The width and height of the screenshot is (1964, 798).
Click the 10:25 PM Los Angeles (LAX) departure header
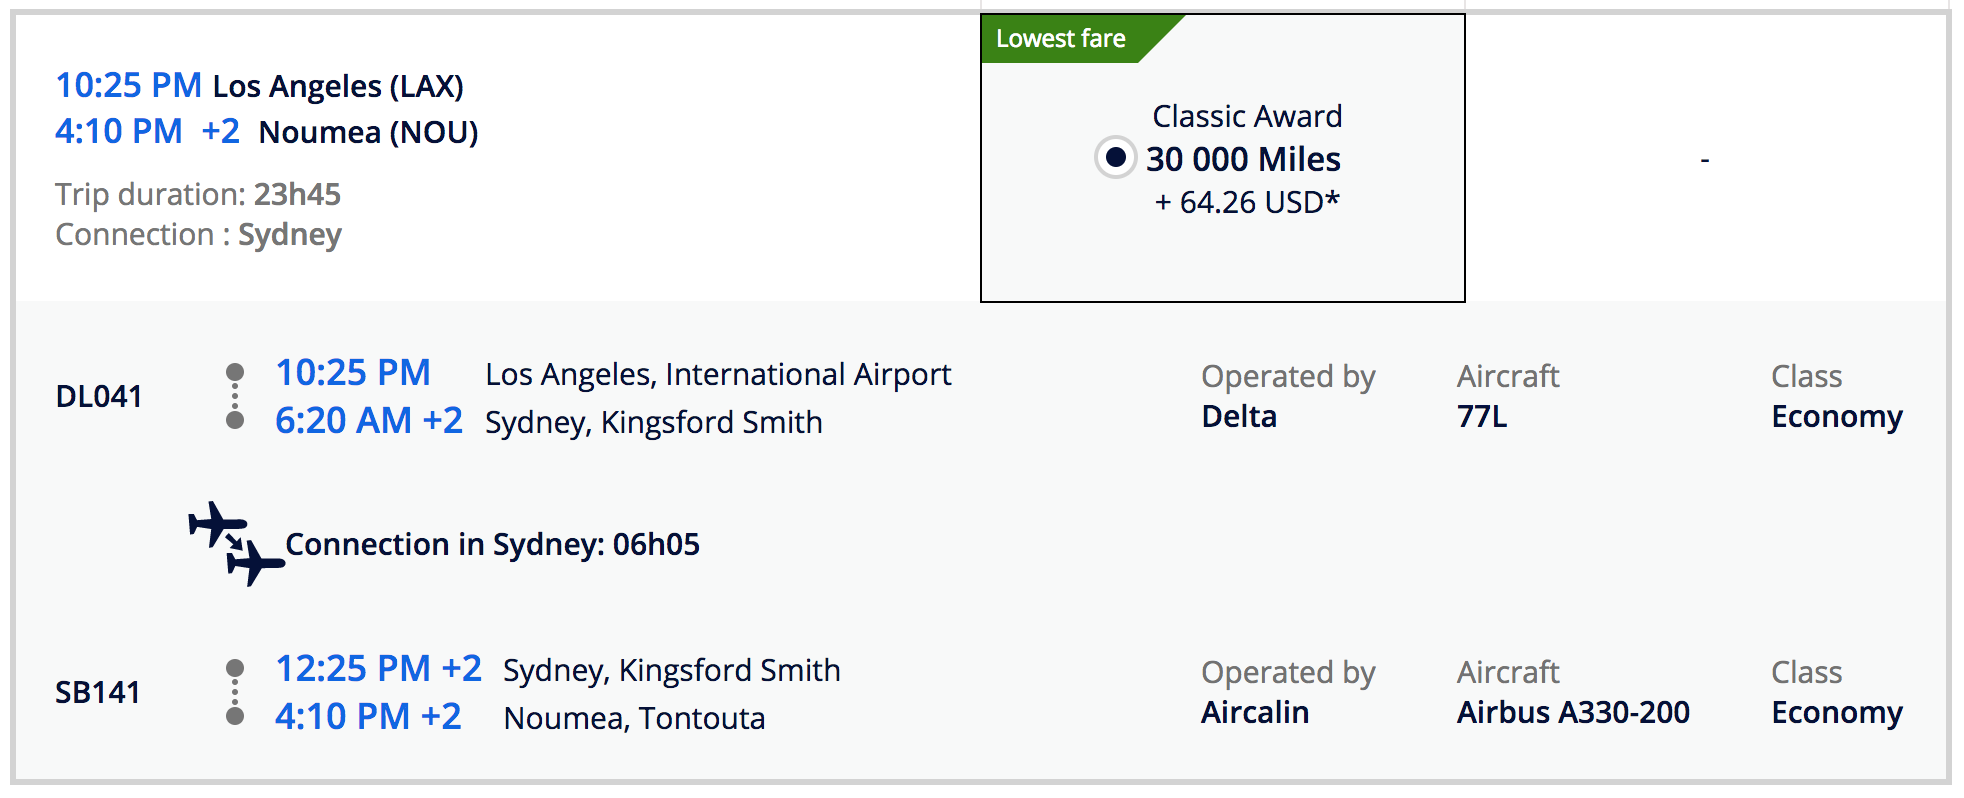click(259, 86)
